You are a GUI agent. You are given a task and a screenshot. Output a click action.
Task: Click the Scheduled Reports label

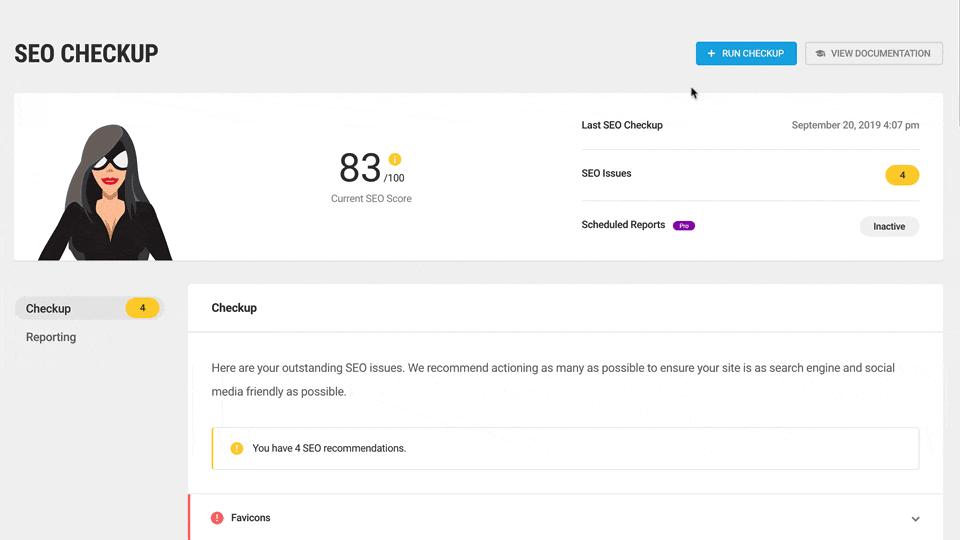[x=623, y=225]
